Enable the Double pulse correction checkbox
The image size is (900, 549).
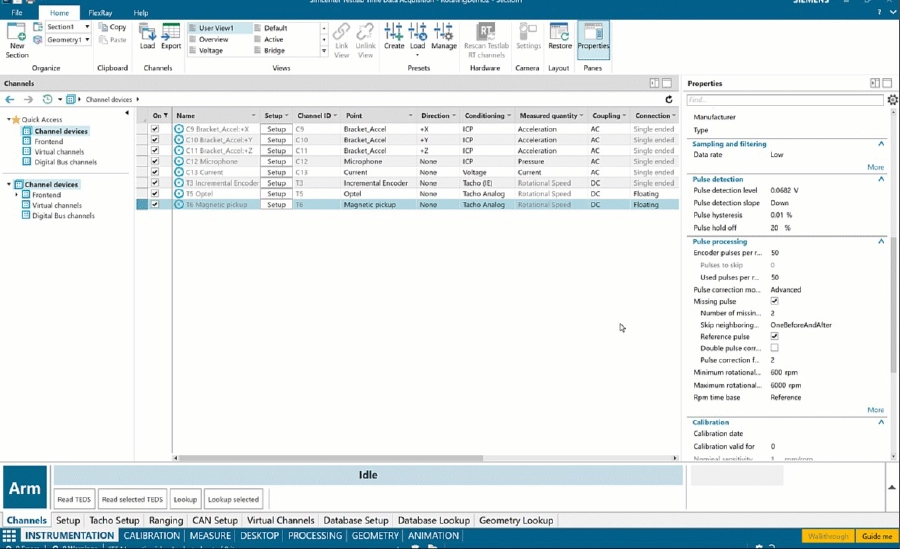(774, 348)
